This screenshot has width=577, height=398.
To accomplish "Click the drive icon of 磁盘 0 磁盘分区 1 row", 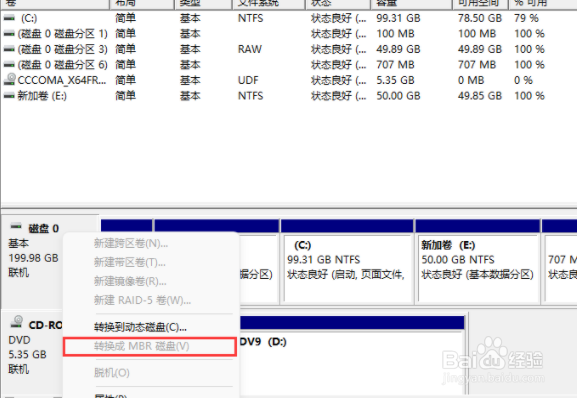I will (9, 33).
